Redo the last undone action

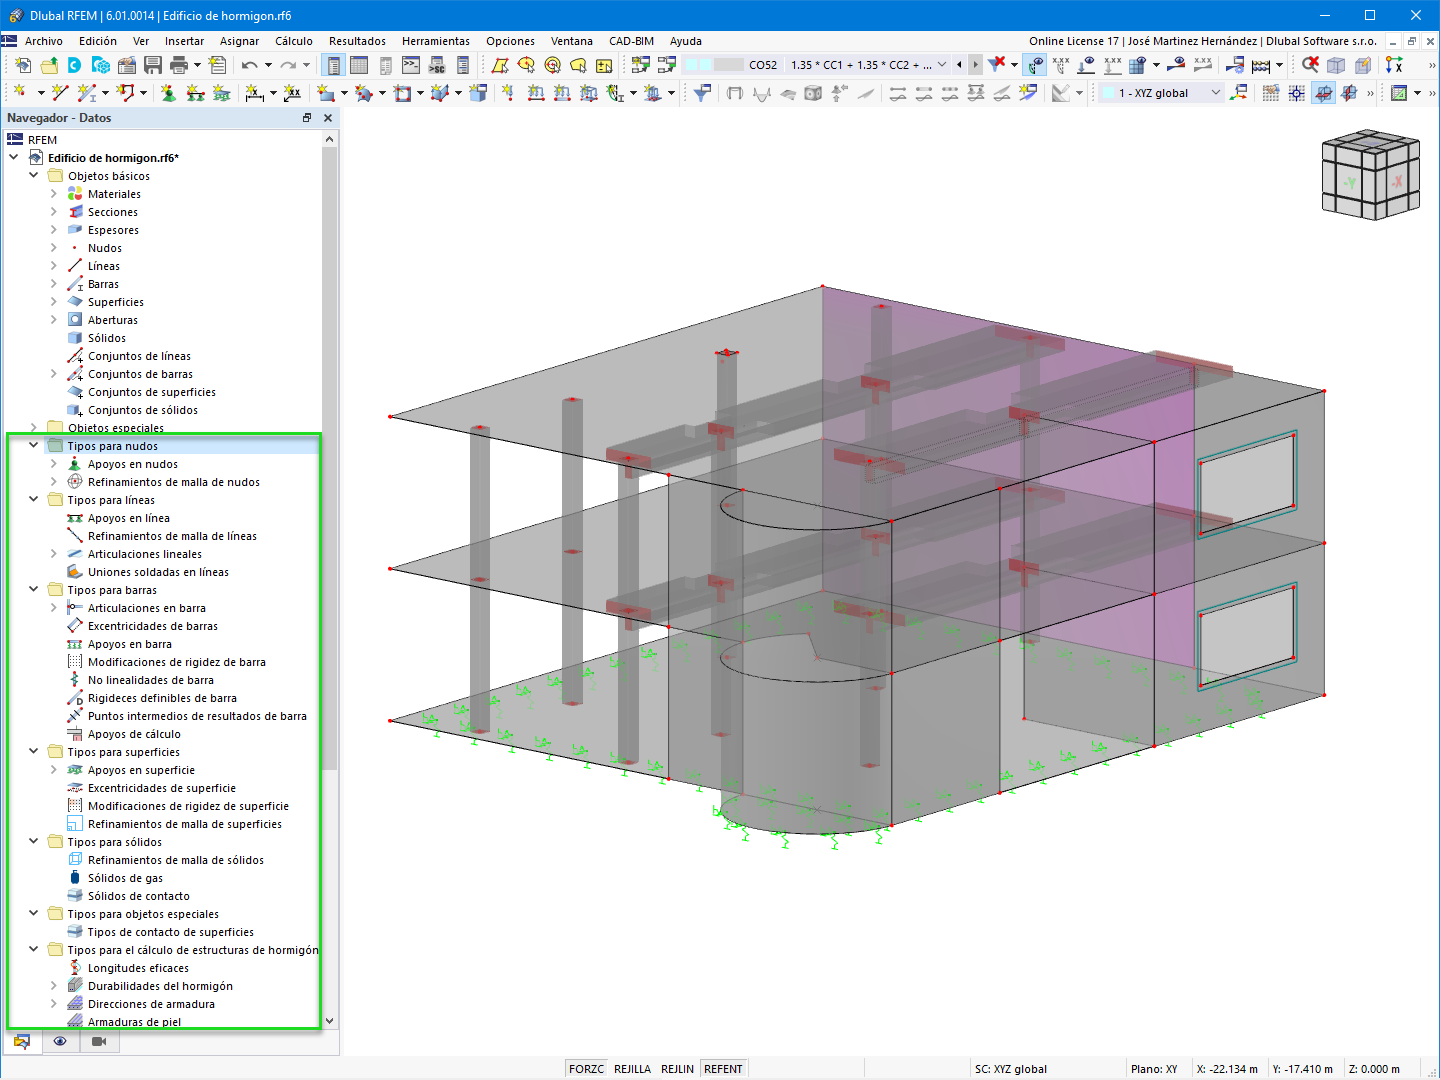[x=288, y=65]
